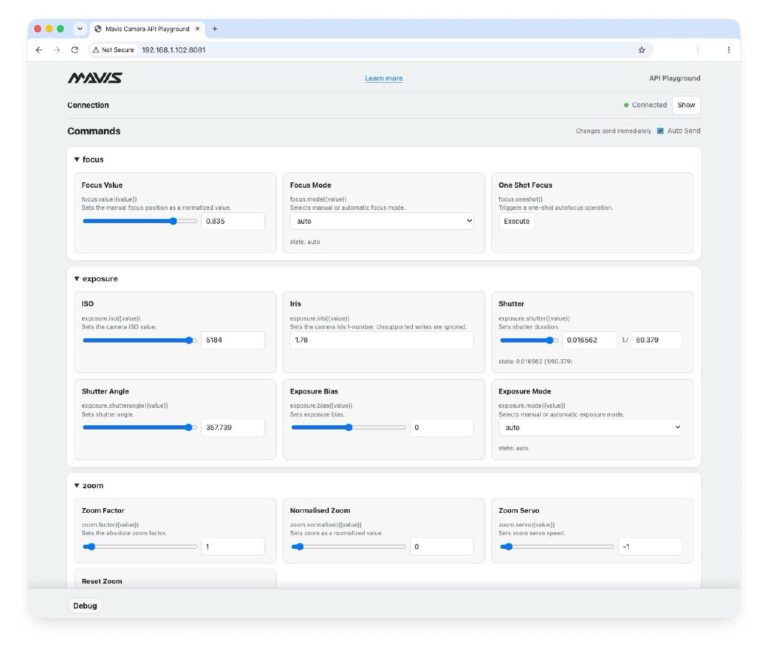768x655 pixels.
Task: Click the ISO field showing 5184
Action: pyautogui.click(x=233, y=340)
